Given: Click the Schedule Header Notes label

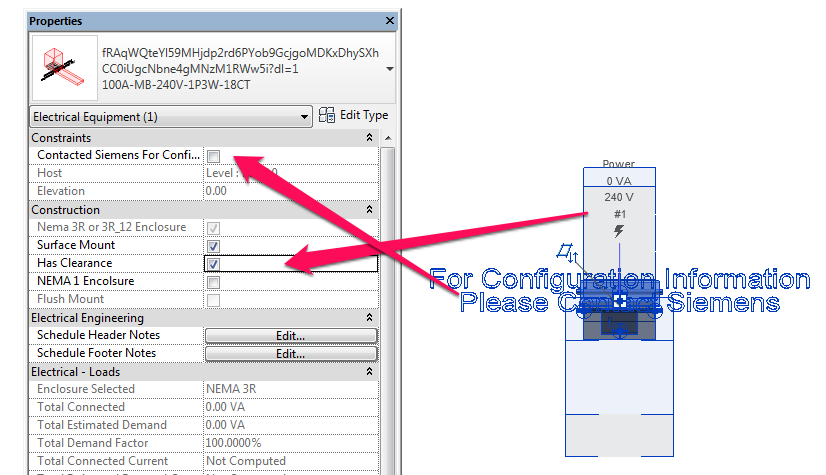Looking at the screenshot, I should pos(98,335).
